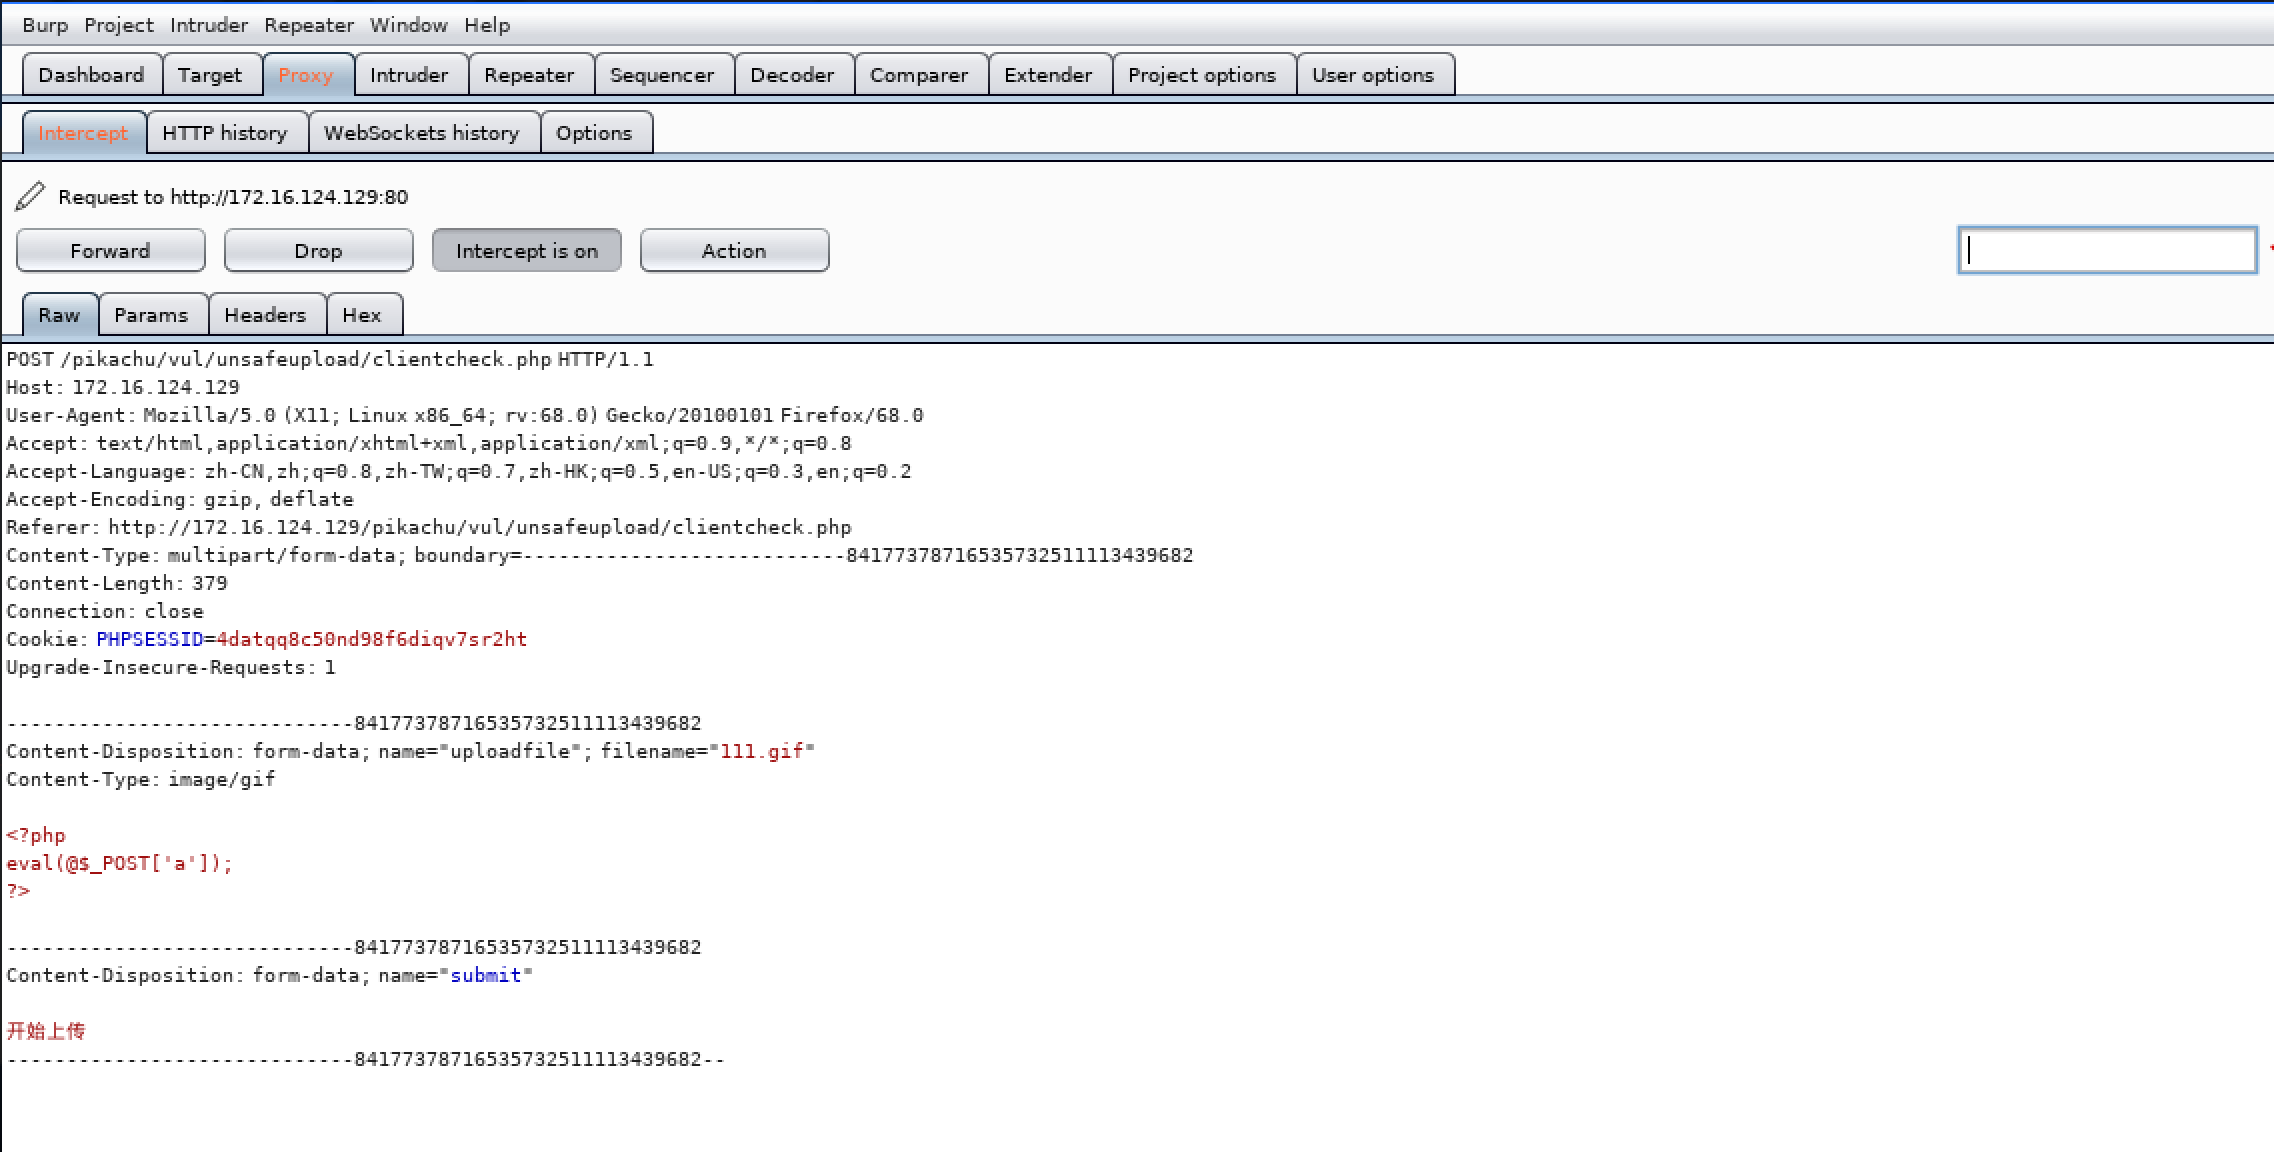Open the Repeater tool tab
Image resolution: width=2274 pixels, height=1152 pixels.
(x=529, y=75)
